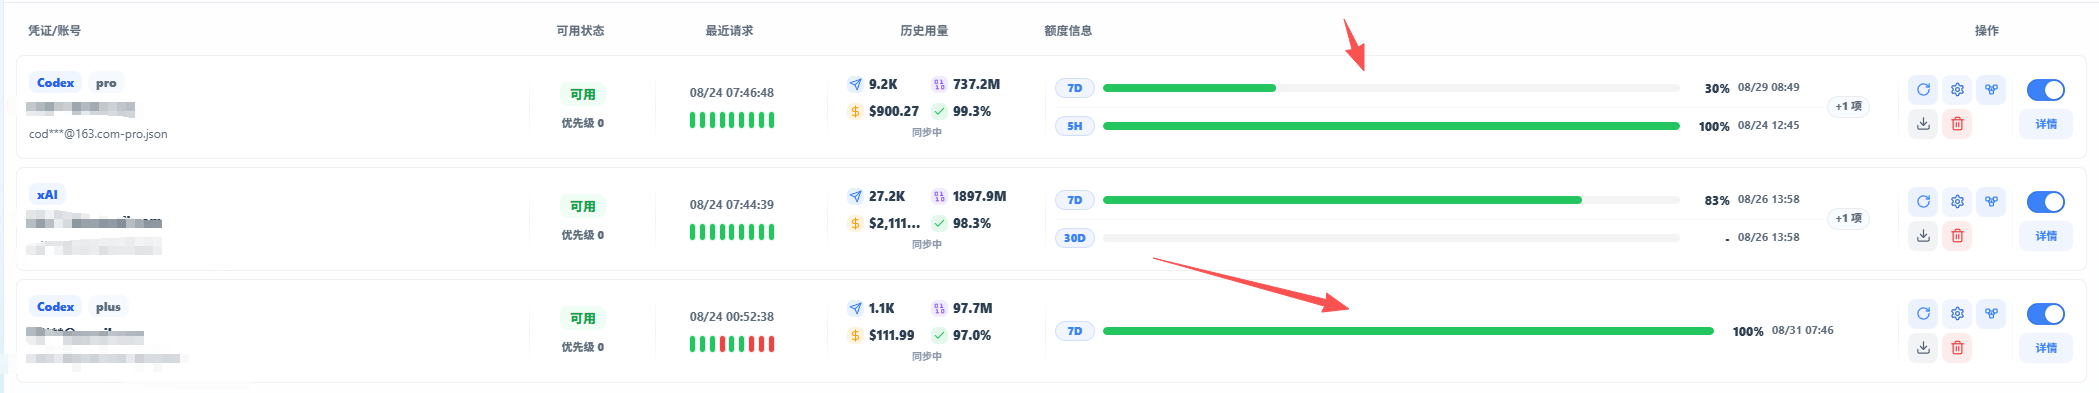This screenshot has width=2099, height=393.
Task: Open 详情 for the Codex plus account
Action: click(x=2046, y=348)
